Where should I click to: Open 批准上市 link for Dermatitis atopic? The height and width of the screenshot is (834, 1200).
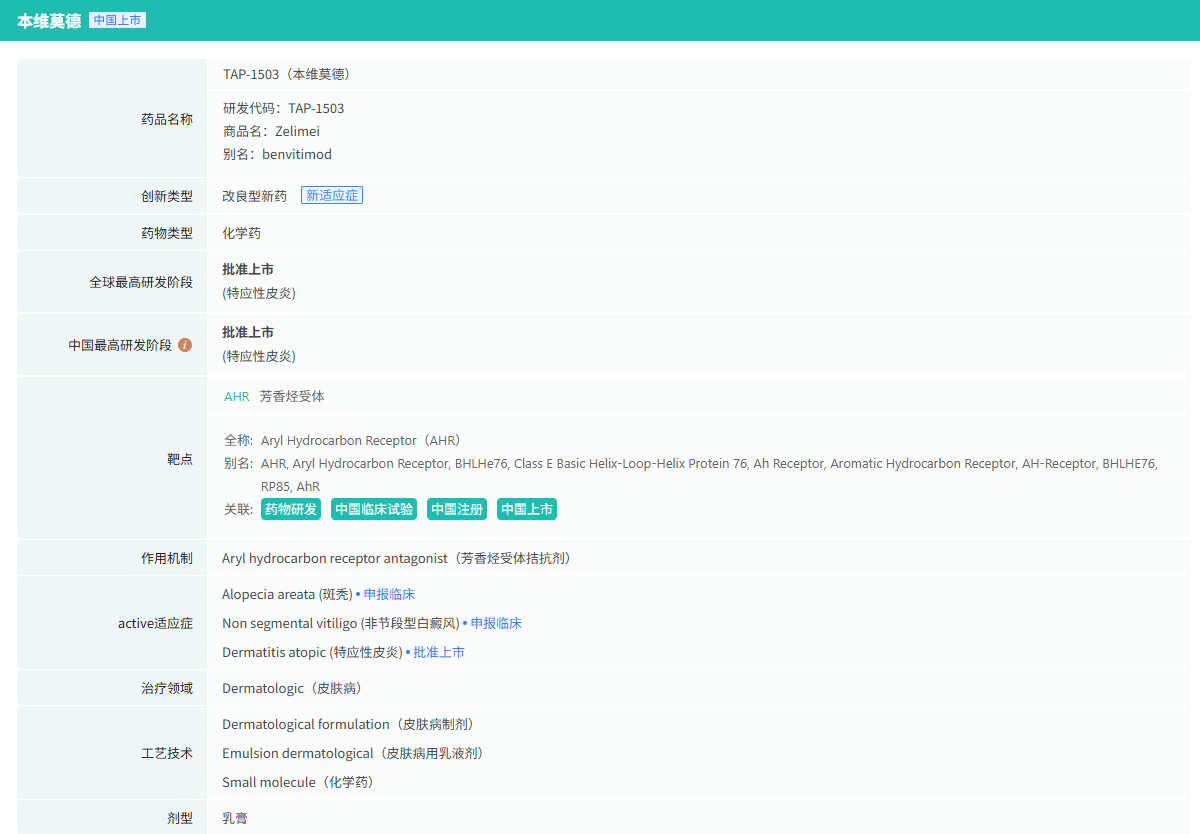(439, 652)
